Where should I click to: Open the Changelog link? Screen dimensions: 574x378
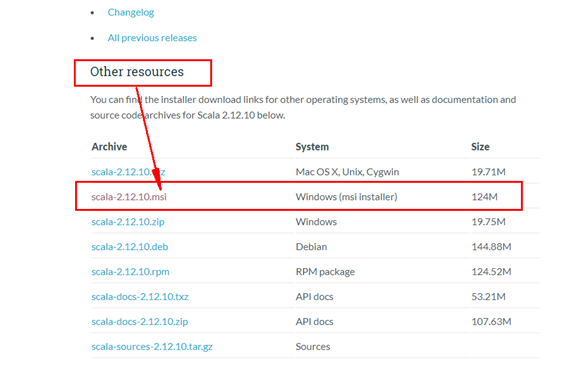[x=131, y=12]
